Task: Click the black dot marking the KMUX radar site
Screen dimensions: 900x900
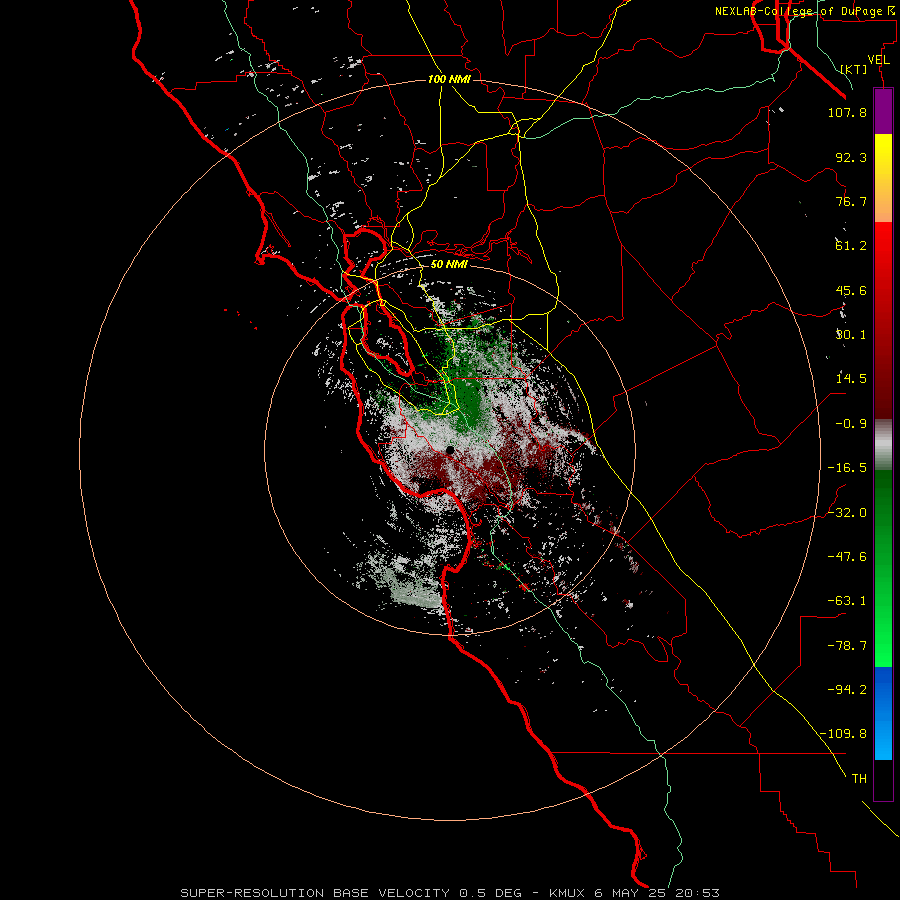Action: coord(450,450)
